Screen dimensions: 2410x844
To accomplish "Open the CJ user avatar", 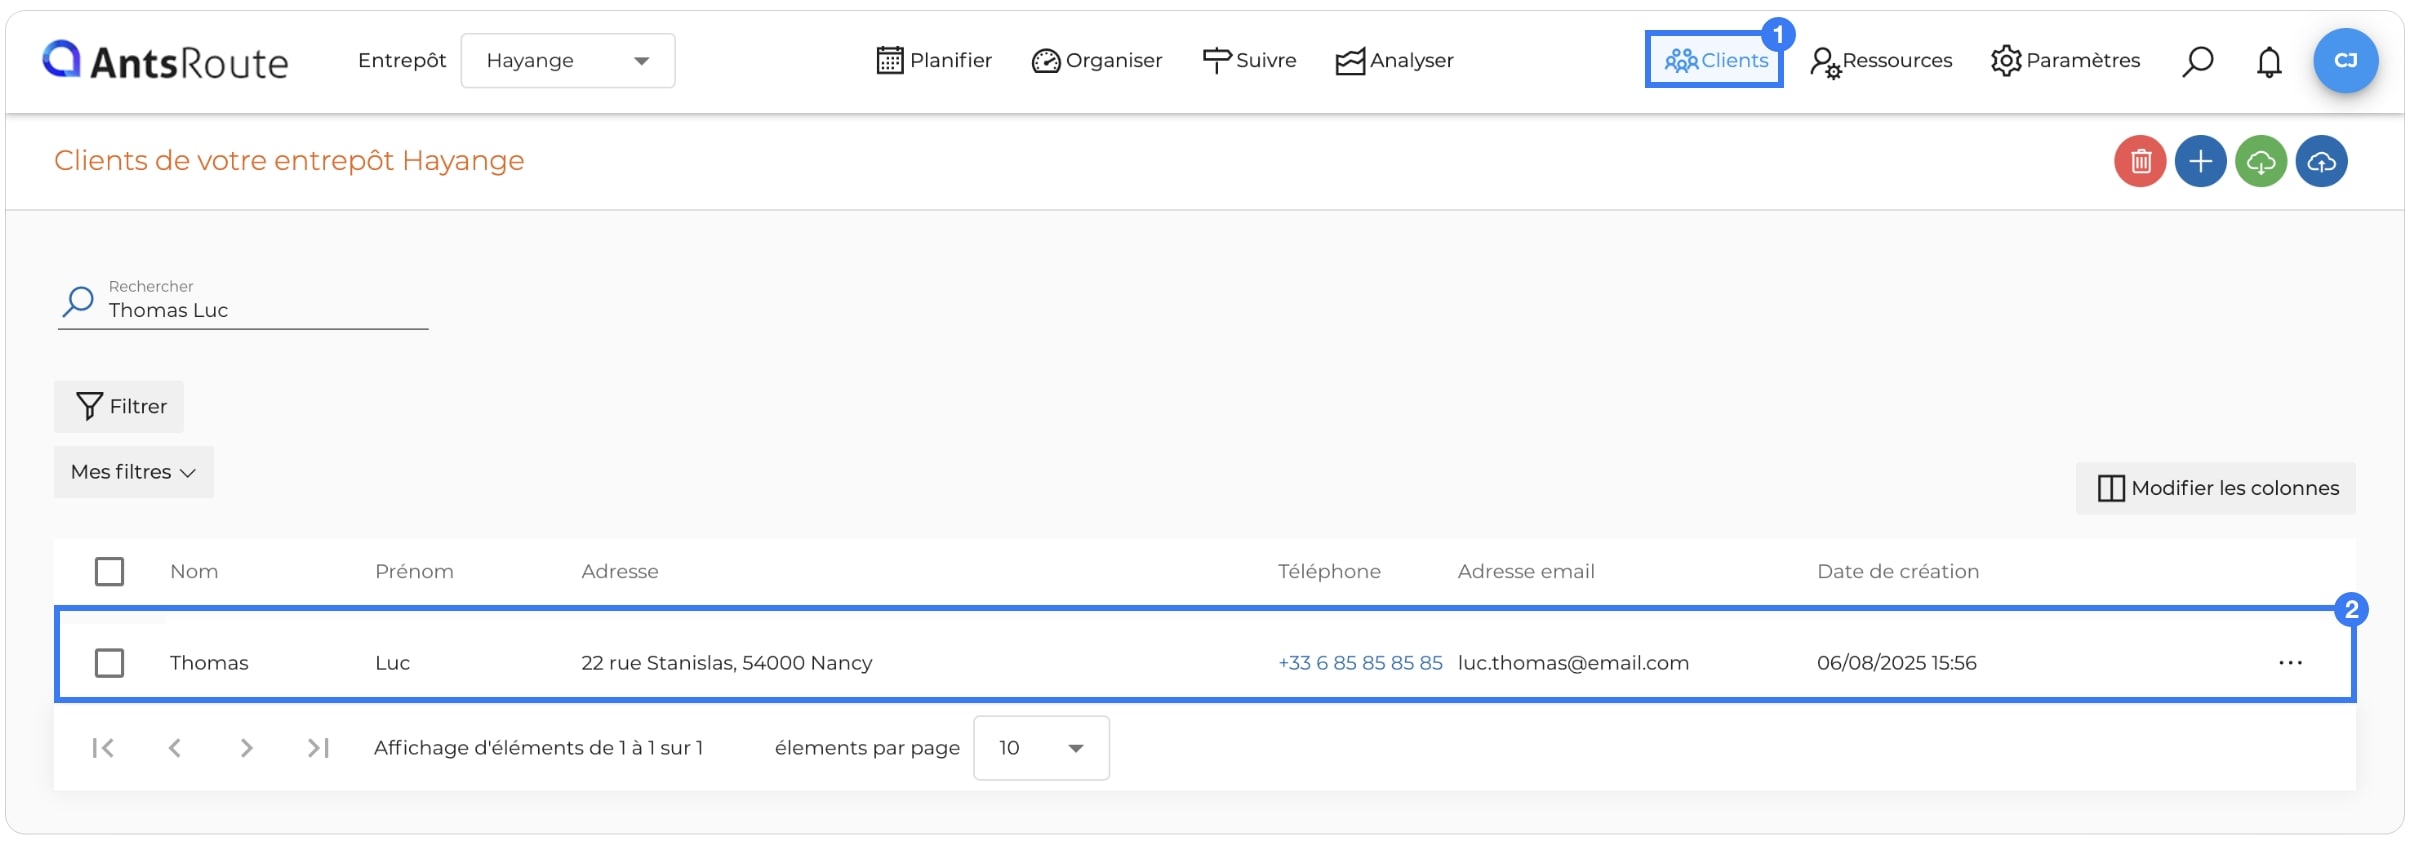I will (x=2345, y=61).
